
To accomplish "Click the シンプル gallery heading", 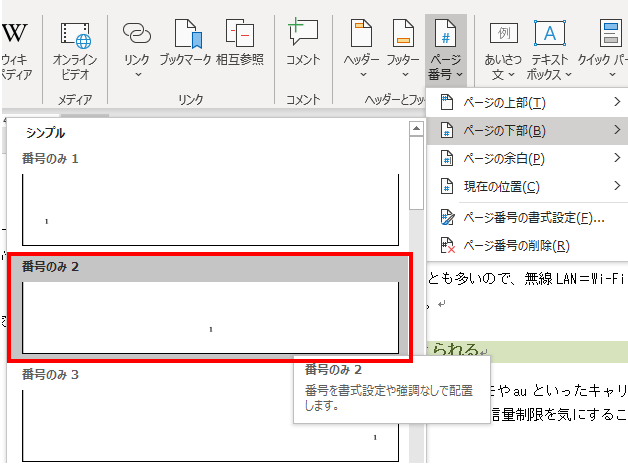I will [x=45, y=133].
